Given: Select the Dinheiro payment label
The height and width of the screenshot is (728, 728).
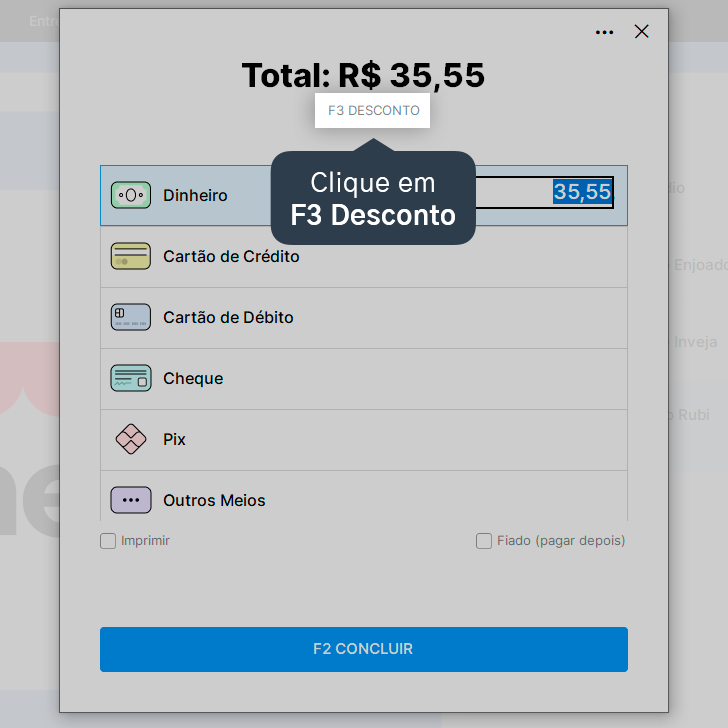Looking at the screenshot, I should point(195,195).
